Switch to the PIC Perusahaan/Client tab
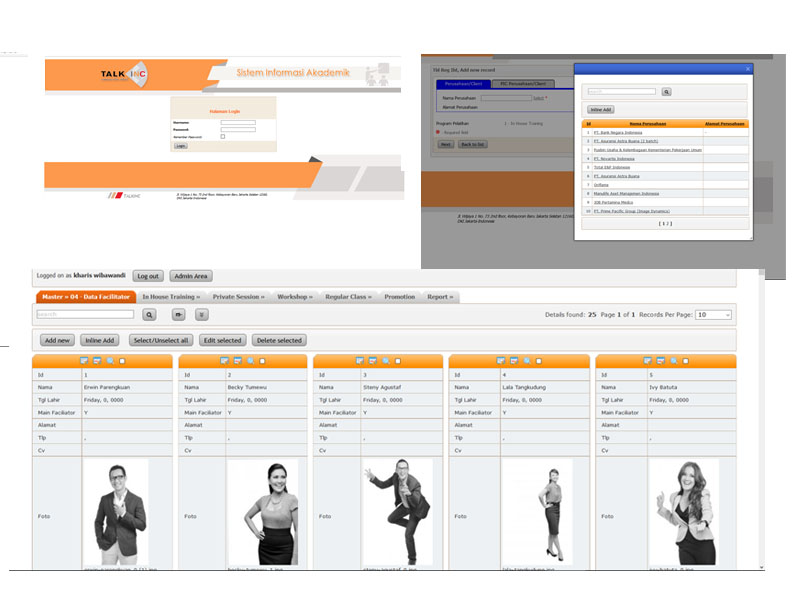Viewport: 800px width, 600px height. click(x=524, y=84)
